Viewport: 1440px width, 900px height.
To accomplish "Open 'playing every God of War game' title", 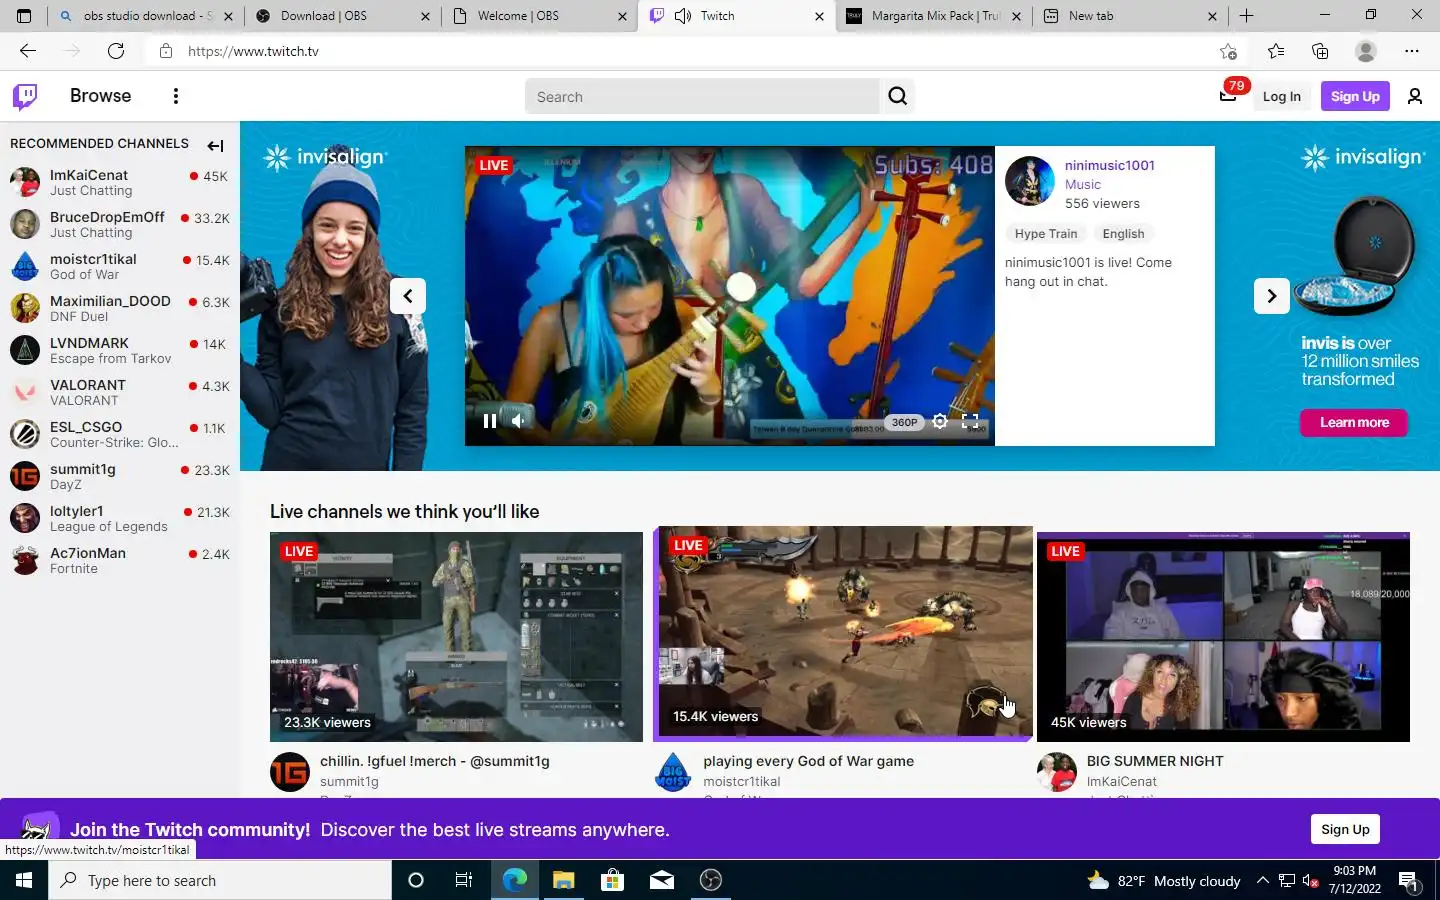I will click(808, 761).
